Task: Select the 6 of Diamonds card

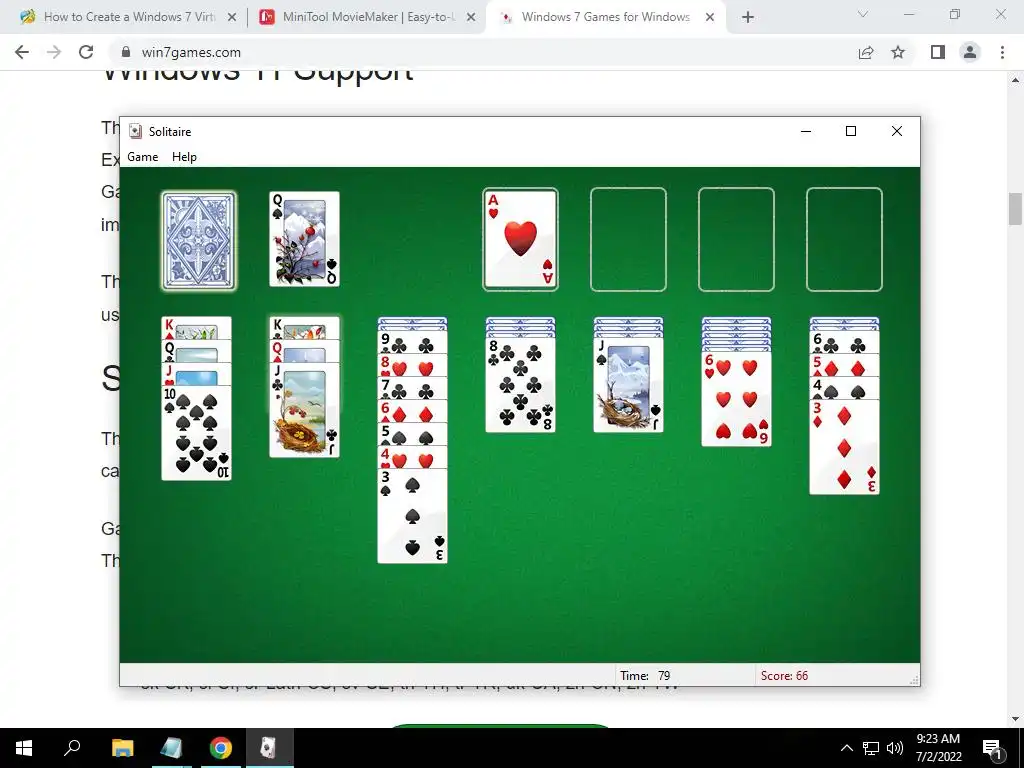Action: point(412,411)
